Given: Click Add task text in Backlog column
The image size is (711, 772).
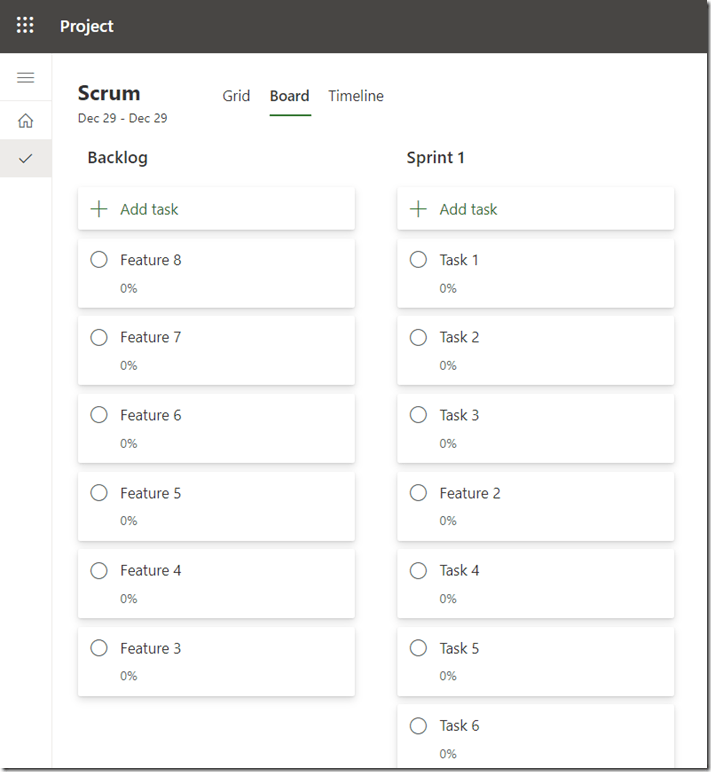Looking at the screenshot, I should click(149, 209).
